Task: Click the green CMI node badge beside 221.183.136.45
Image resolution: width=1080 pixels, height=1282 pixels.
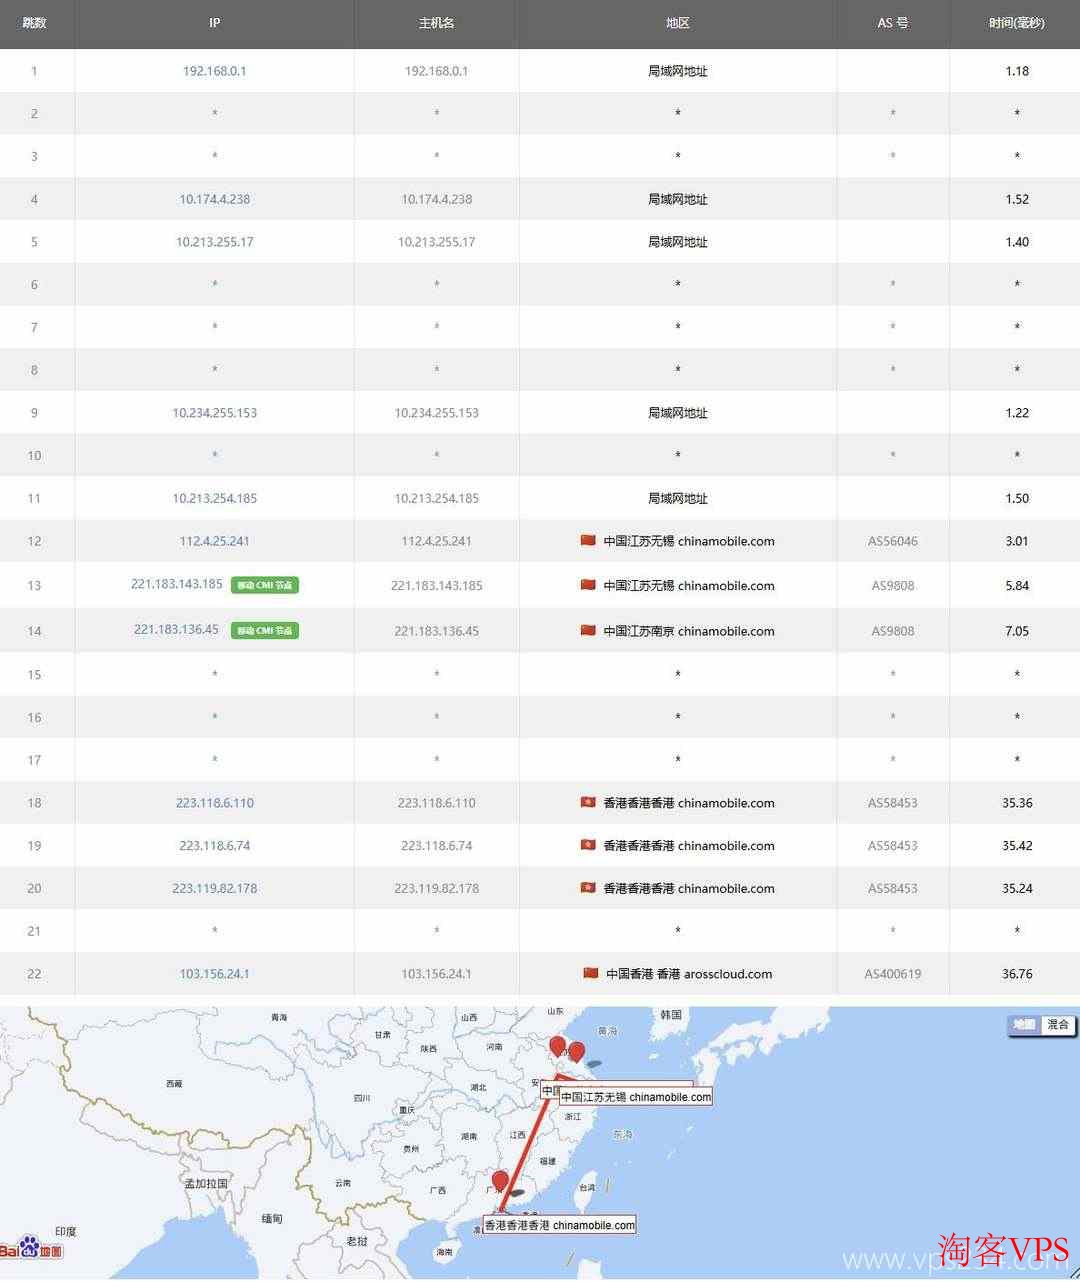Action: click(x=265, y=630)
